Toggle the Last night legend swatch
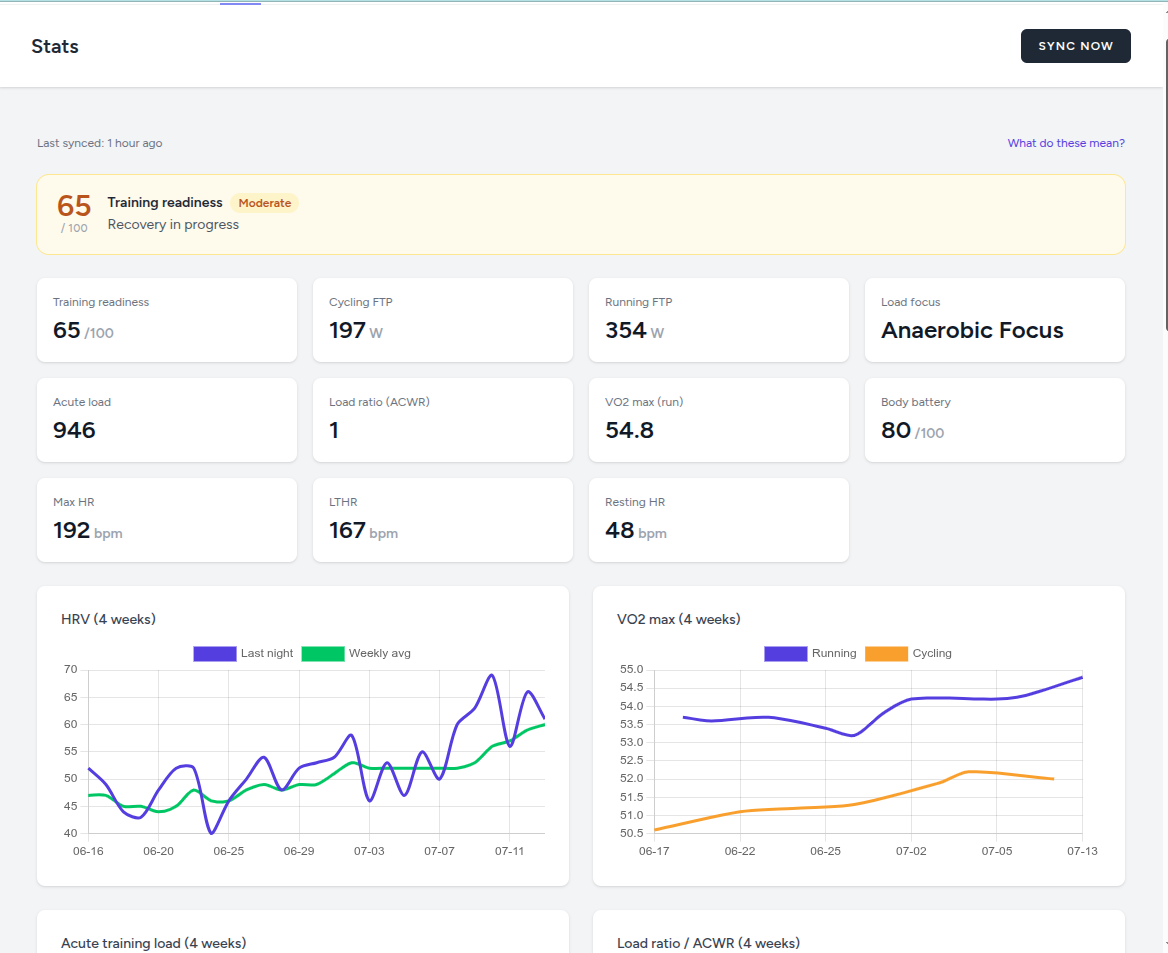Viewport: 1168px width, 953px height. (215, 653)
